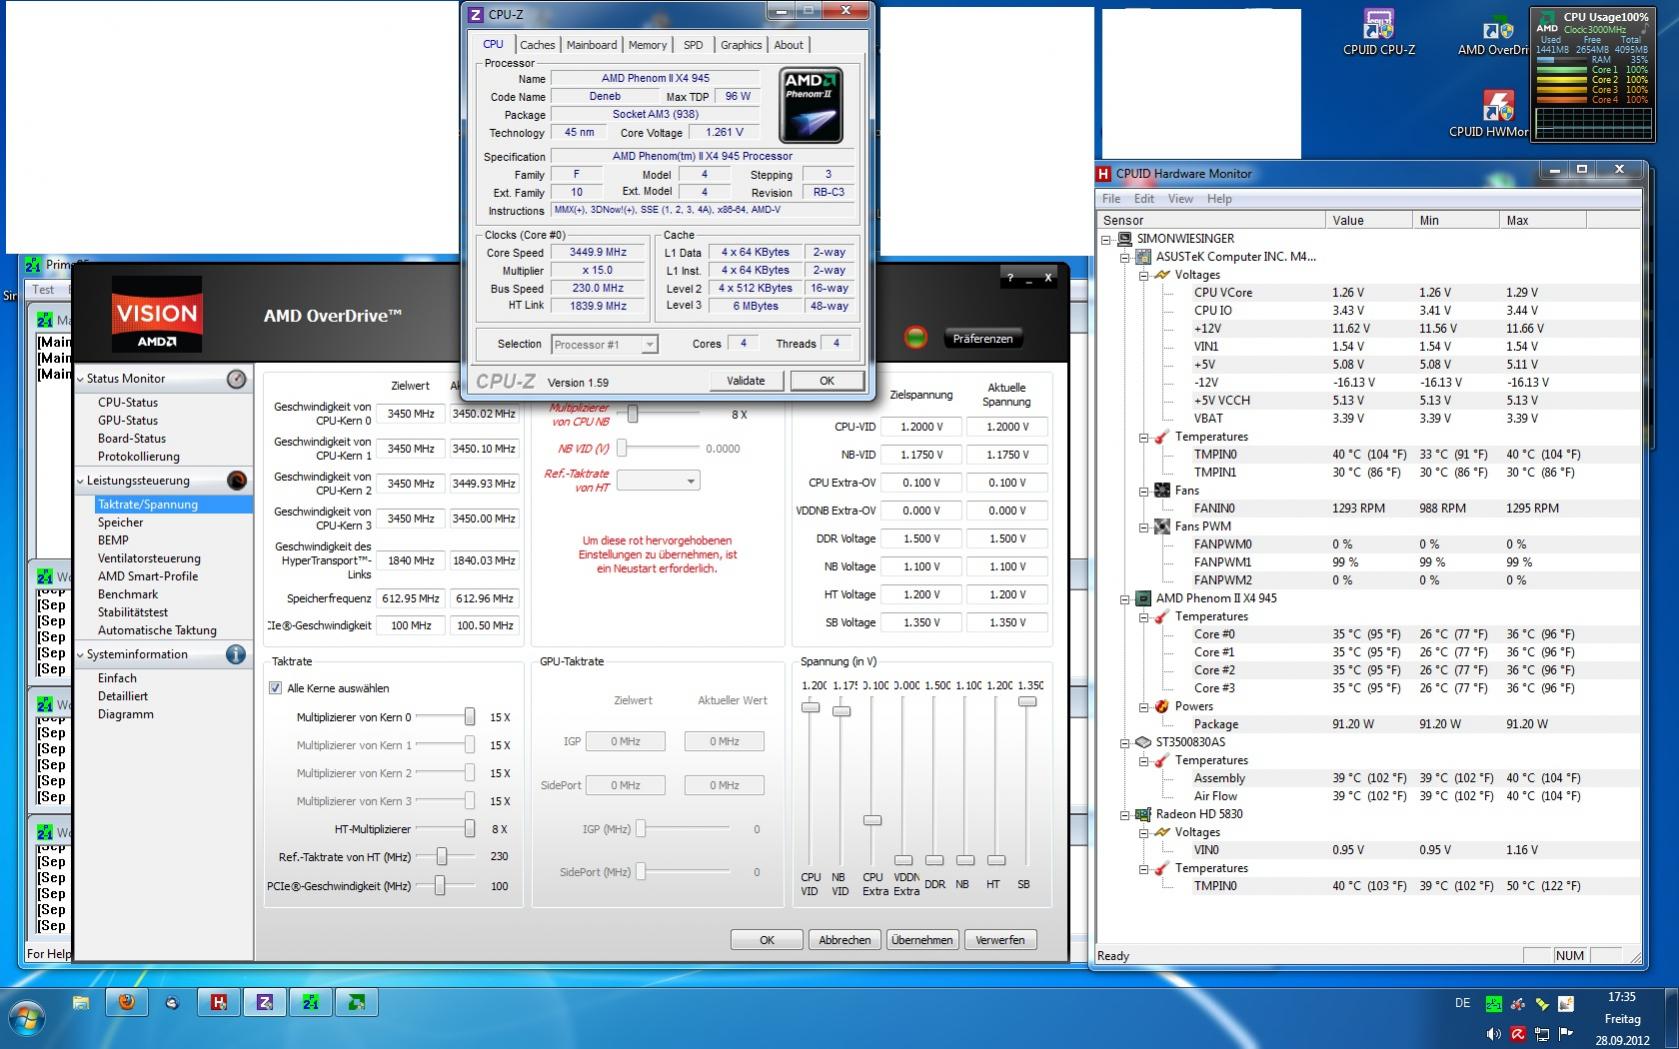Viewport: 1679px width, 1049px height.
Task: Click Übernehmen to apply OverDrive settings
Action: click(x=921, y=940)
